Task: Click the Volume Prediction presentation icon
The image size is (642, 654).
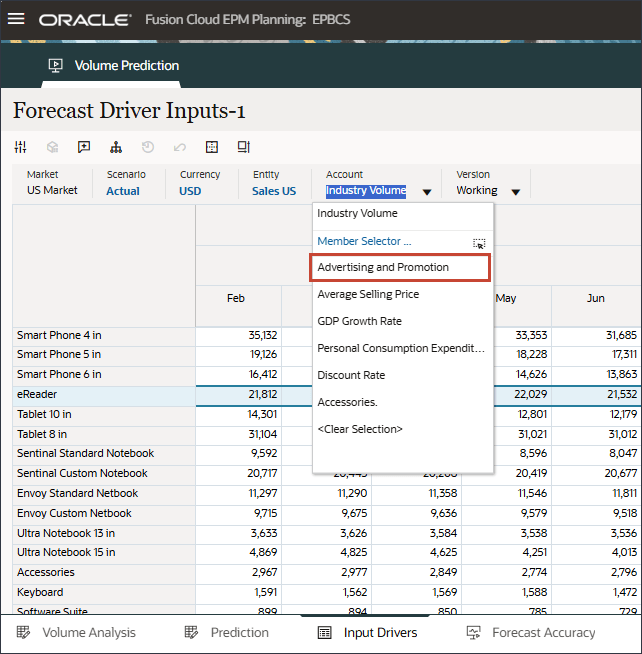Action: 55,65
